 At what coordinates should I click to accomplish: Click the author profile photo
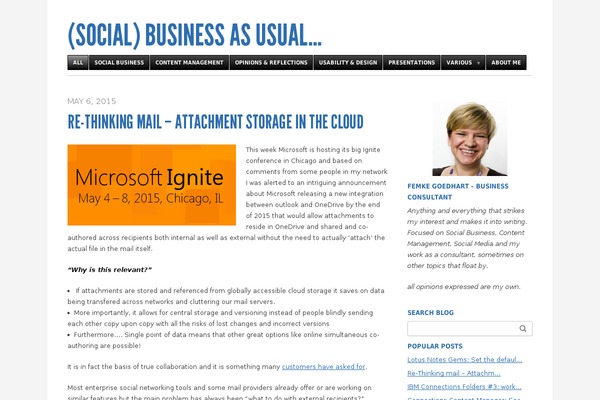click(470, 139)
